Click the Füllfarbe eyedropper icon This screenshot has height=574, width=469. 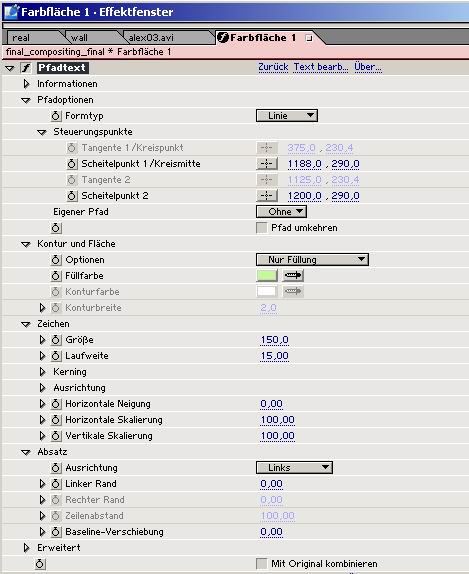[x=293, y=275]
